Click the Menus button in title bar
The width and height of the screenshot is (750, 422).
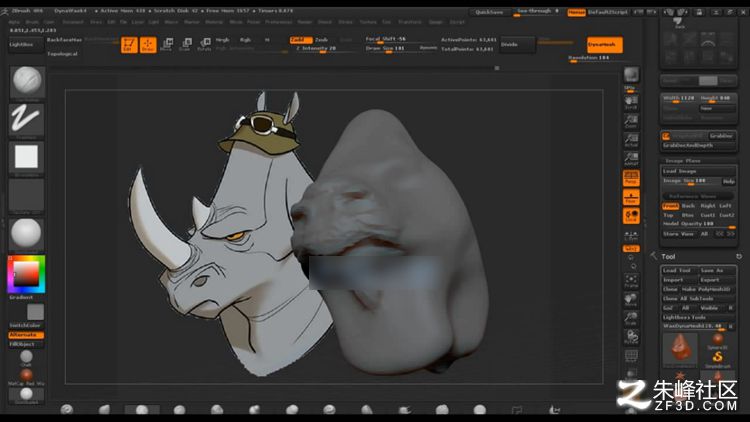(576, 12)
